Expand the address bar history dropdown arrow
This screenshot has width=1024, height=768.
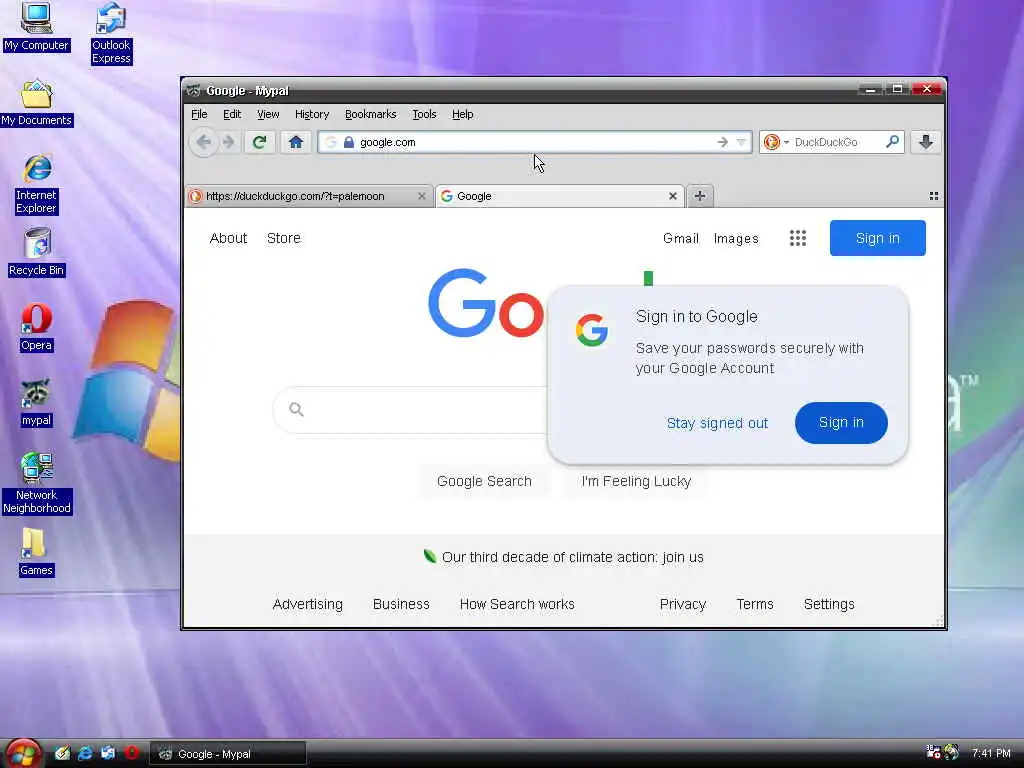click(x=741, y=142)
